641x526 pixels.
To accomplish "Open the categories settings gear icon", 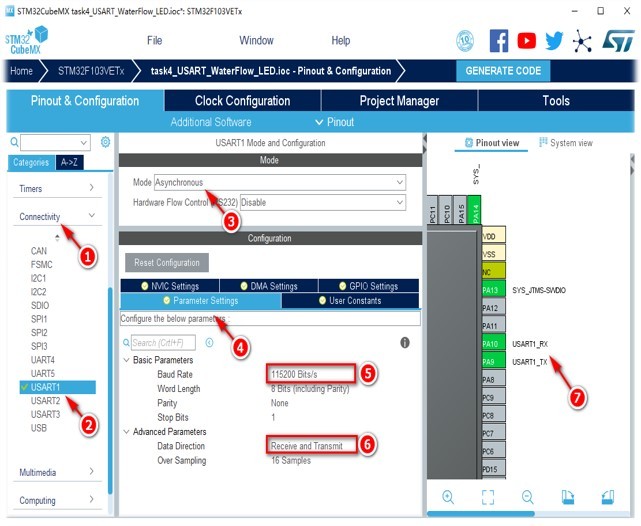I will coord(105,142).
